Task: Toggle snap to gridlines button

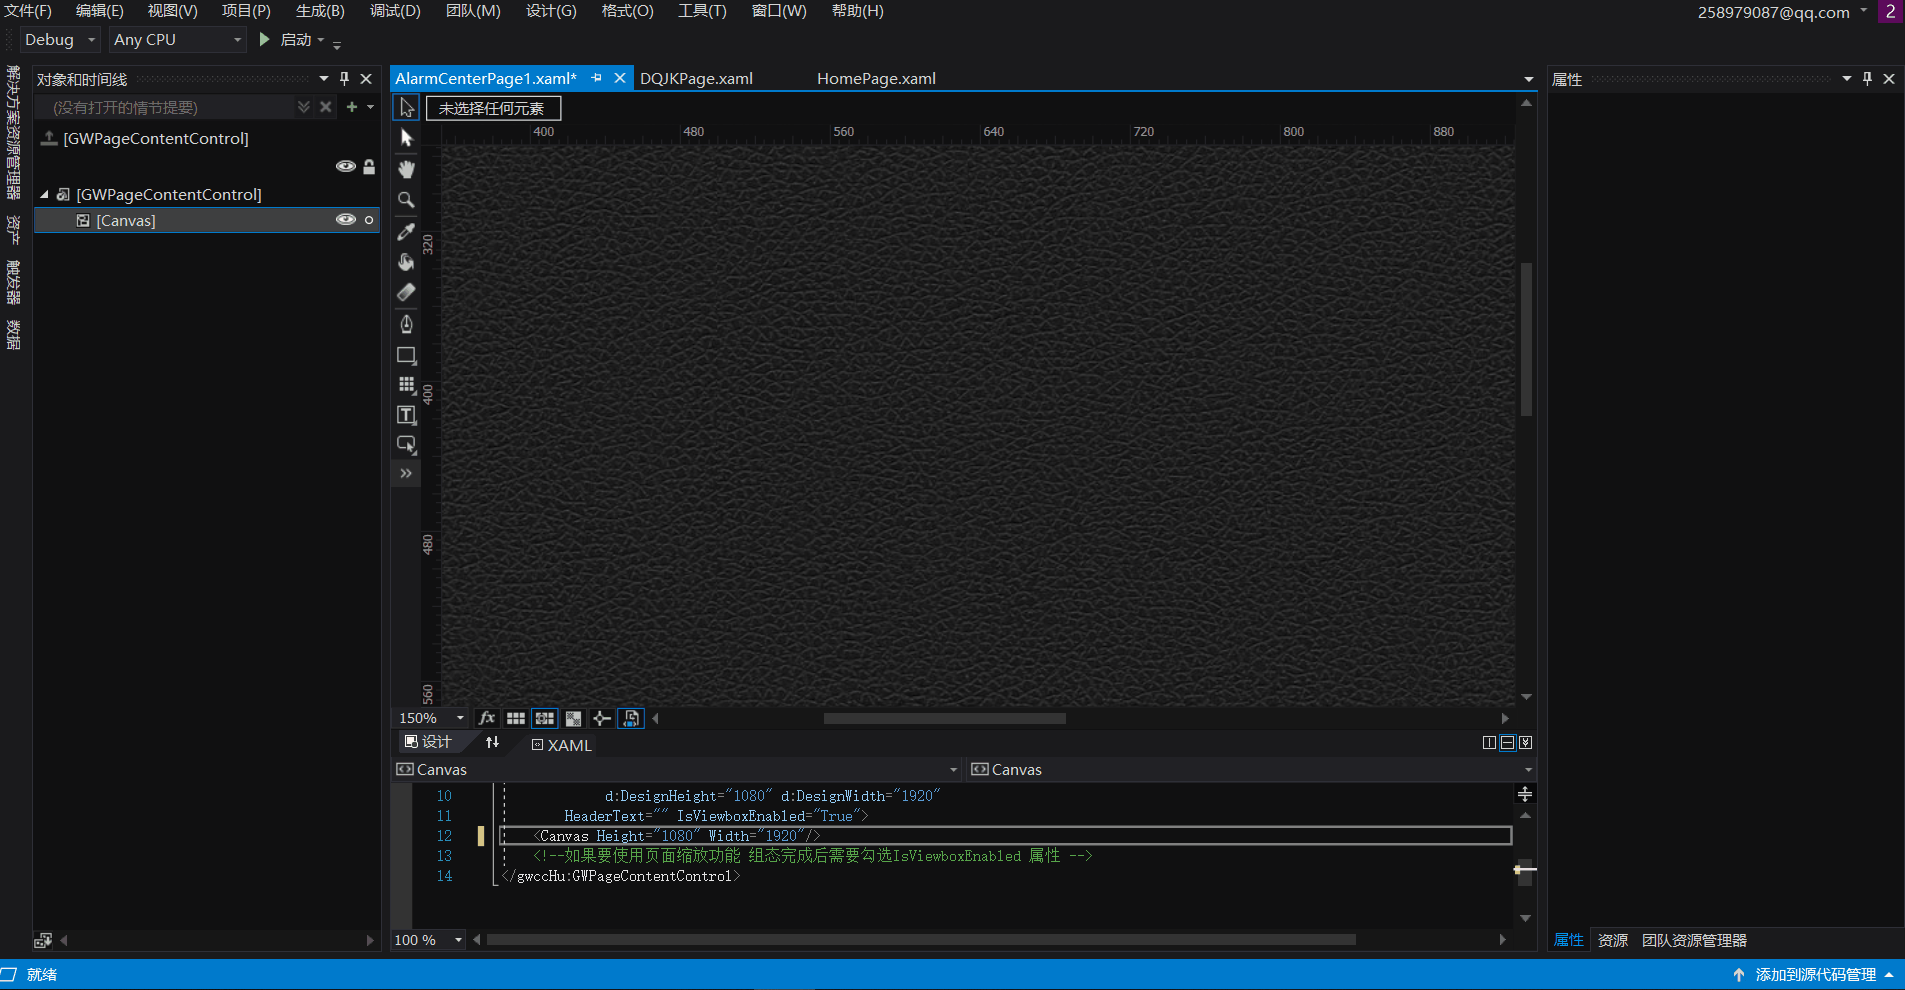Action: point(544,718)
